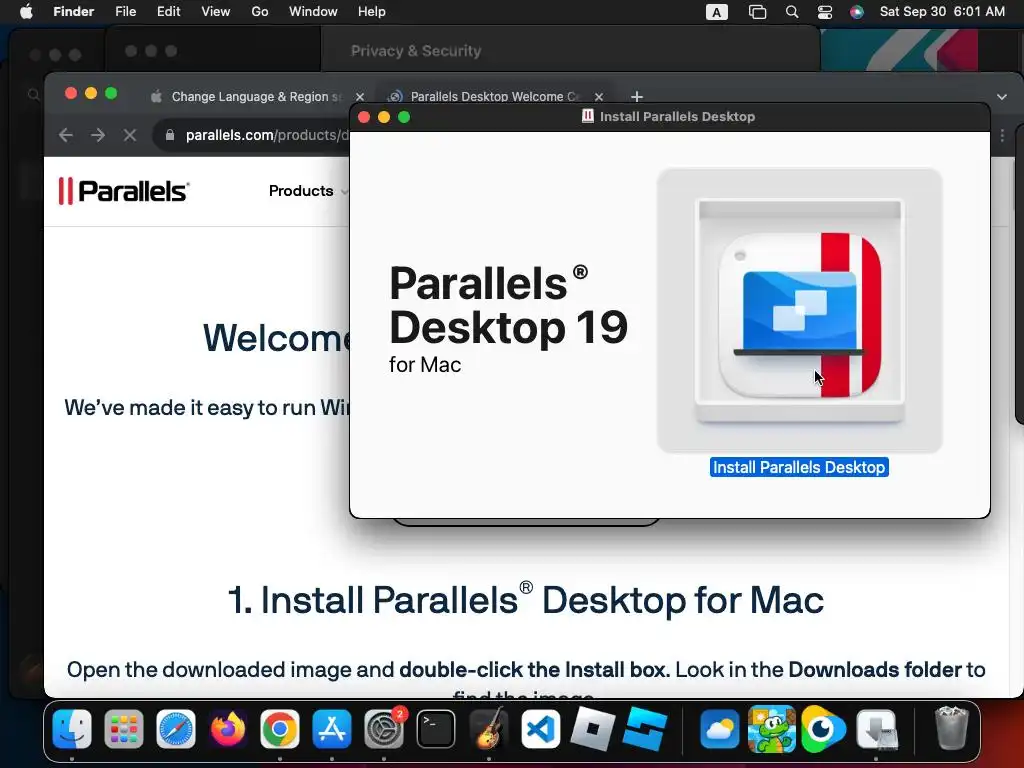Stop loading the page in Chrome
Image resolution: width=1024 pixels, height=768 pixels.
(x=130, y=135)
